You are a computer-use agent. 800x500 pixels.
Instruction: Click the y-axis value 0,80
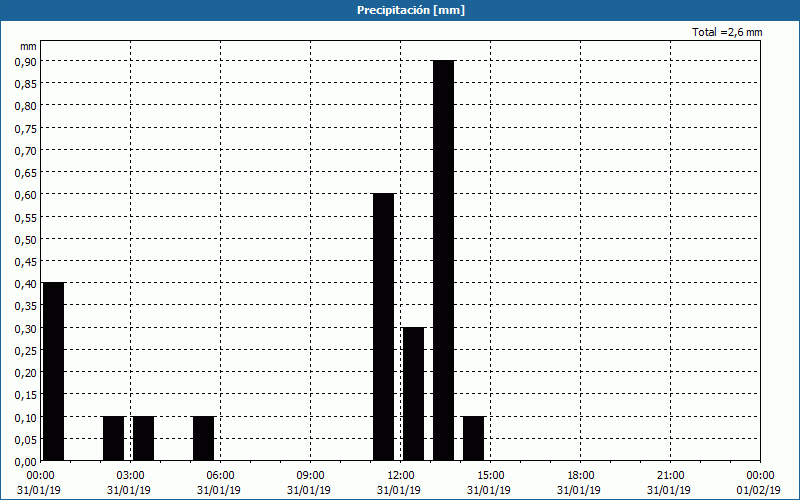26,106
